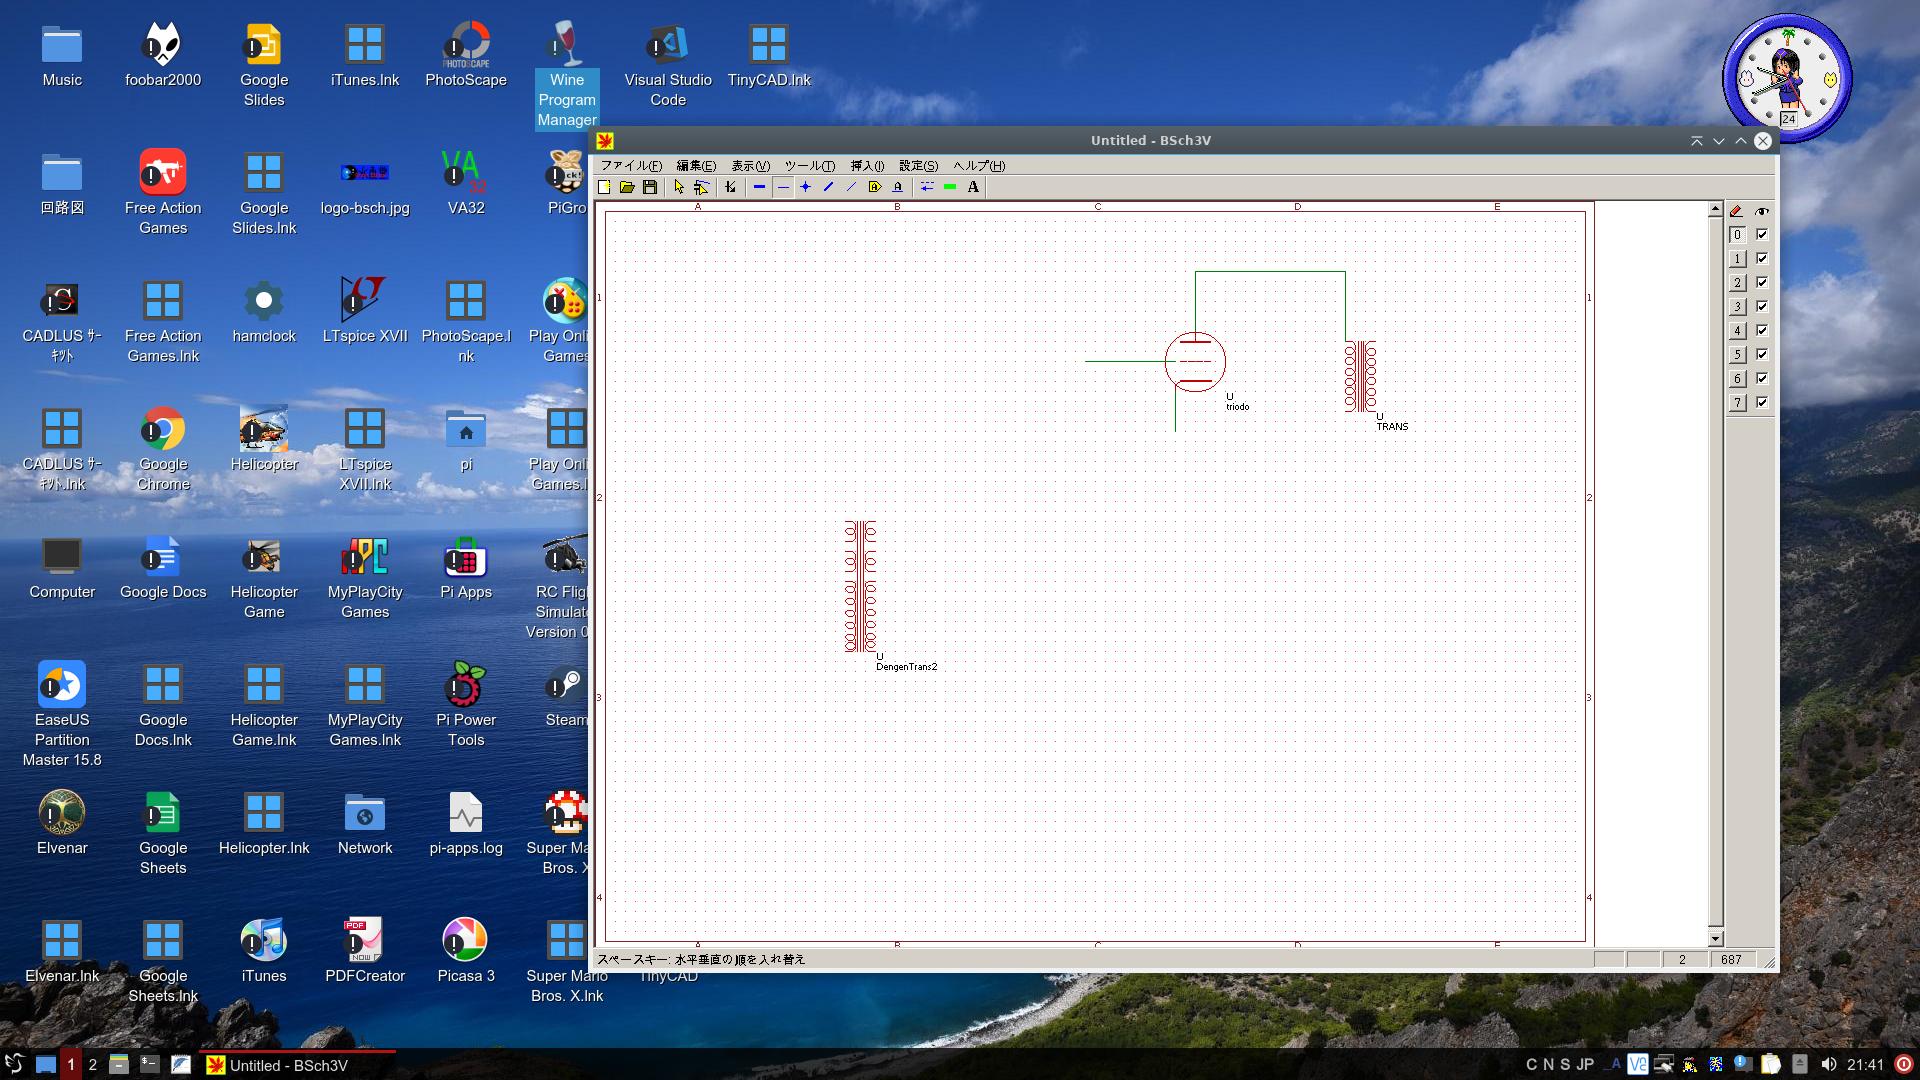The width and height of the screenshot is (1920, 1080).
Task: Click vertical scrollbar down arrow
Action: 1716,939
